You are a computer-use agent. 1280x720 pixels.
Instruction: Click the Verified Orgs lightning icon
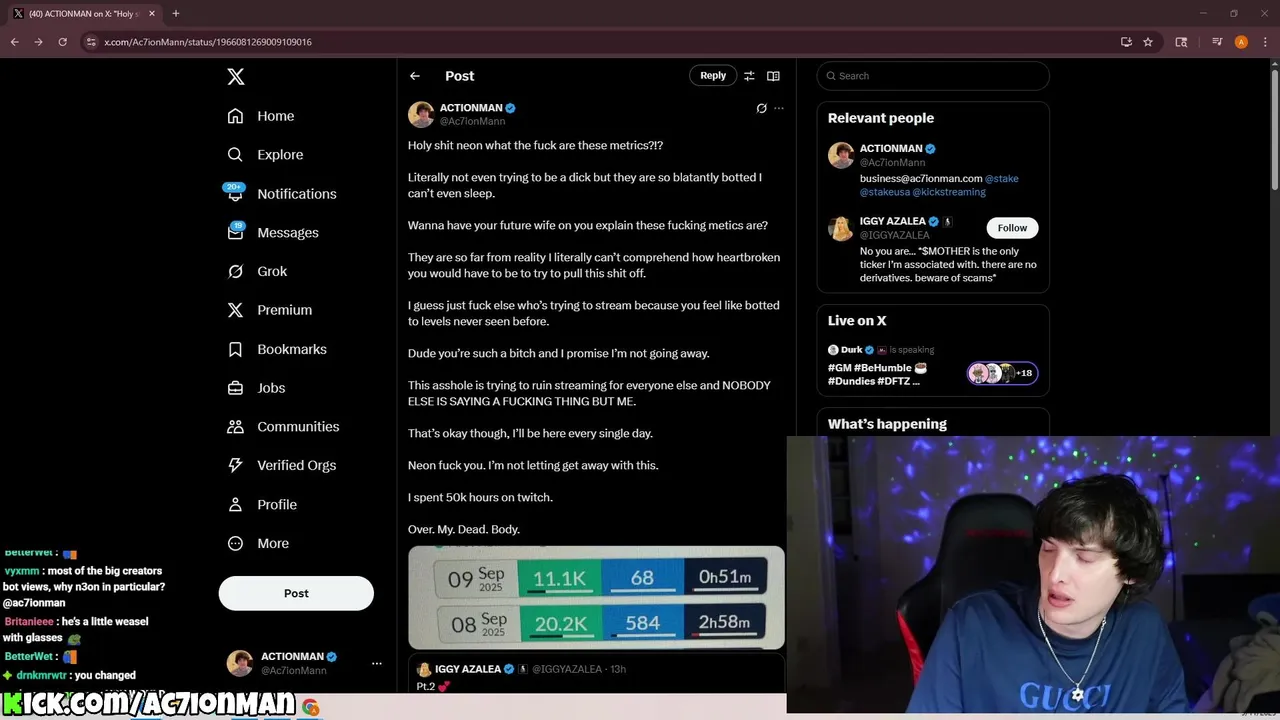pyautogui.click(x=235, y=465)
